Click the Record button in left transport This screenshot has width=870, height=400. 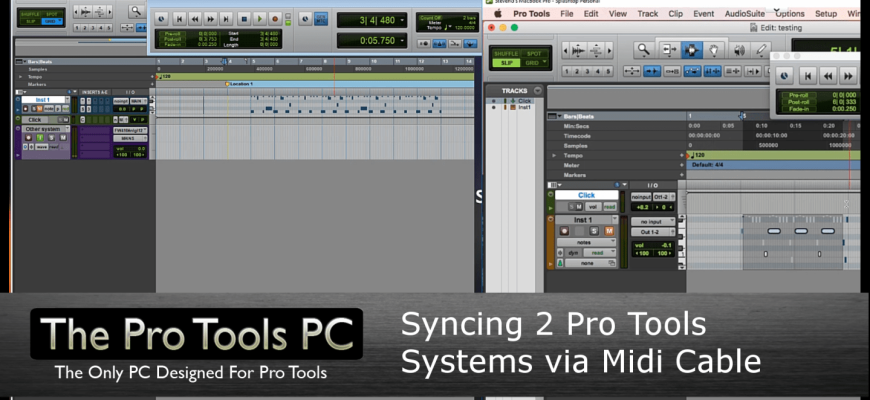274,18
